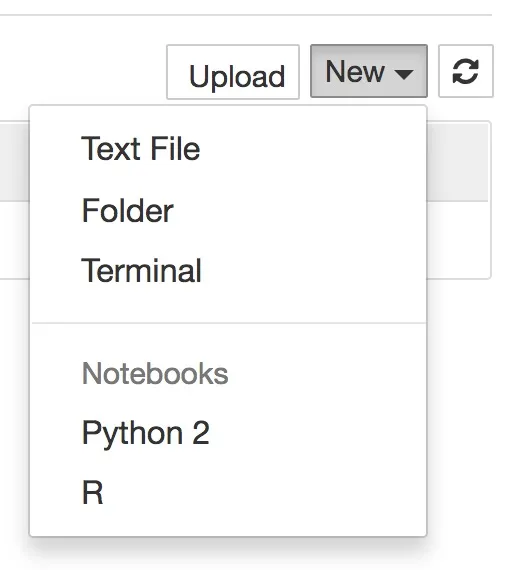
Task: Open the Upload file dialog
Action: (233, 72)
